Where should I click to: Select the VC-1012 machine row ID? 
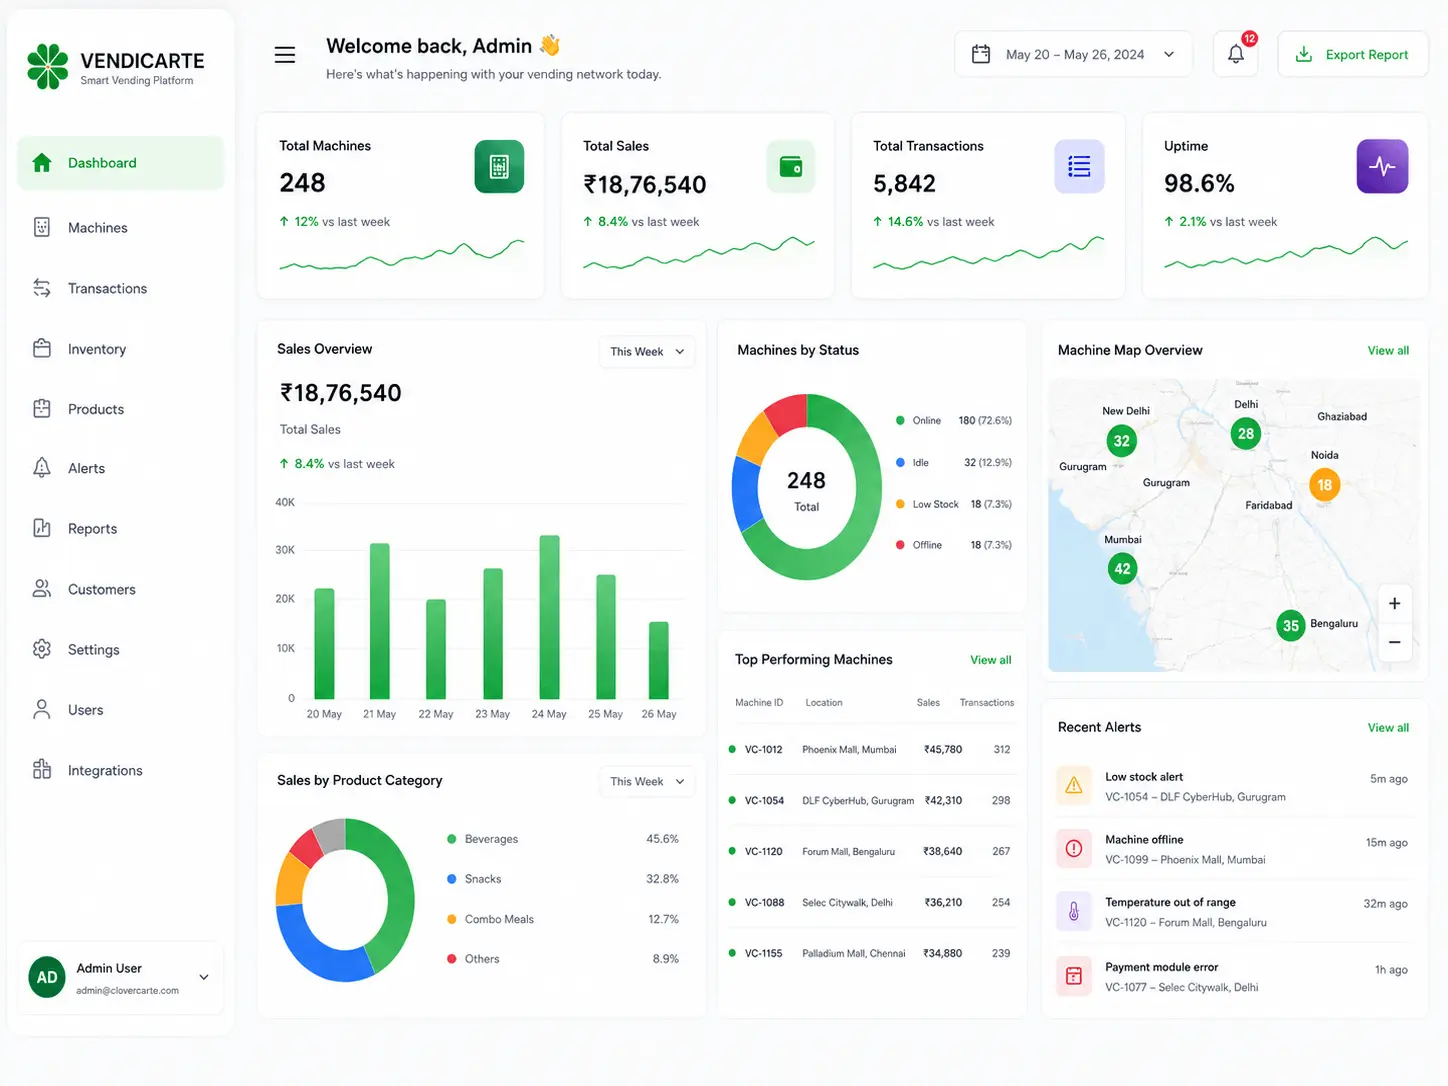[x=763, y=749]
